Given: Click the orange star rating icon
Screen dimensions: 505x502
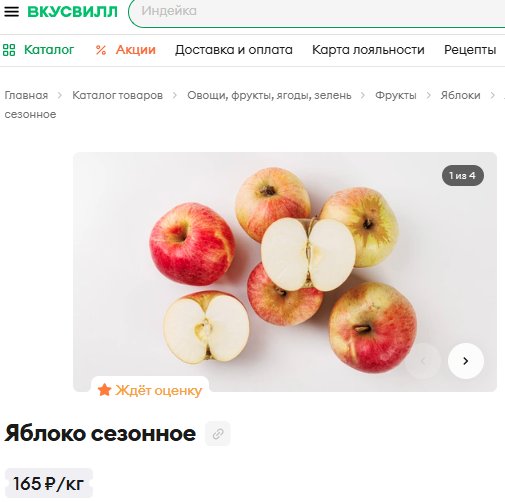Looking at the screenshot, I should 104,390.
